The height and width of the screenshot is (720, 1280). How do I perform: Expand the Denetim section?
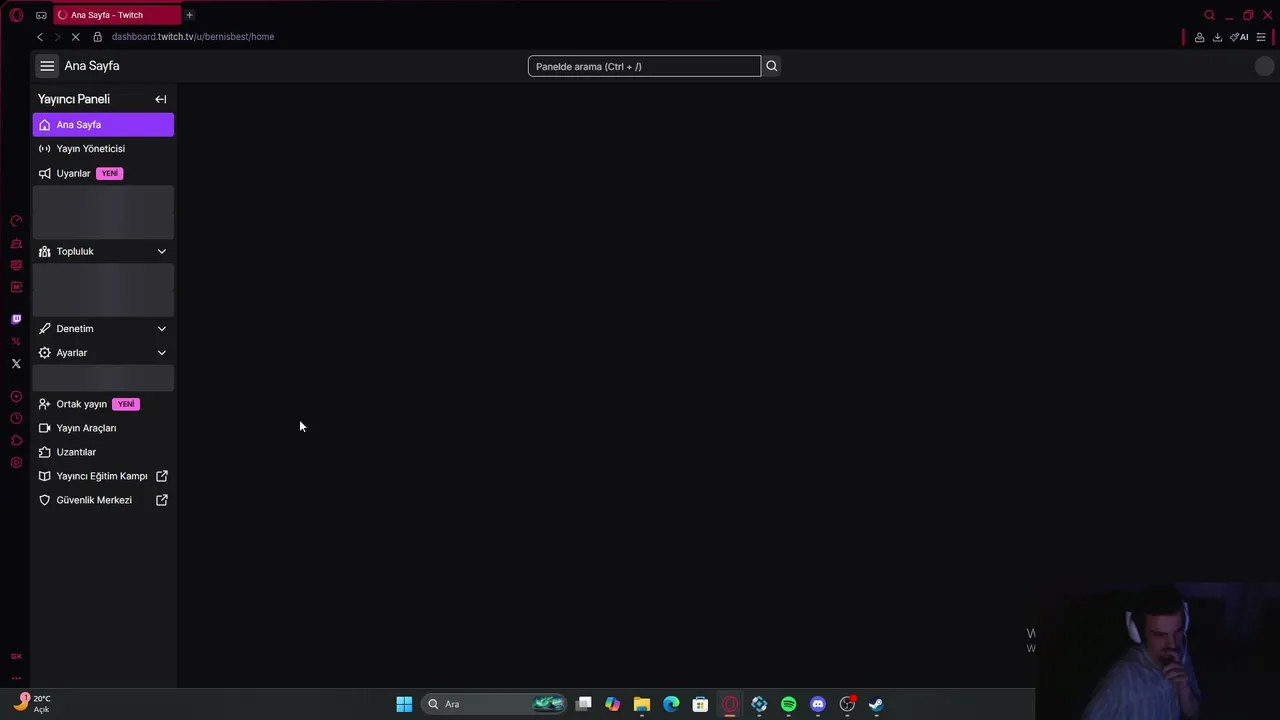103,328
